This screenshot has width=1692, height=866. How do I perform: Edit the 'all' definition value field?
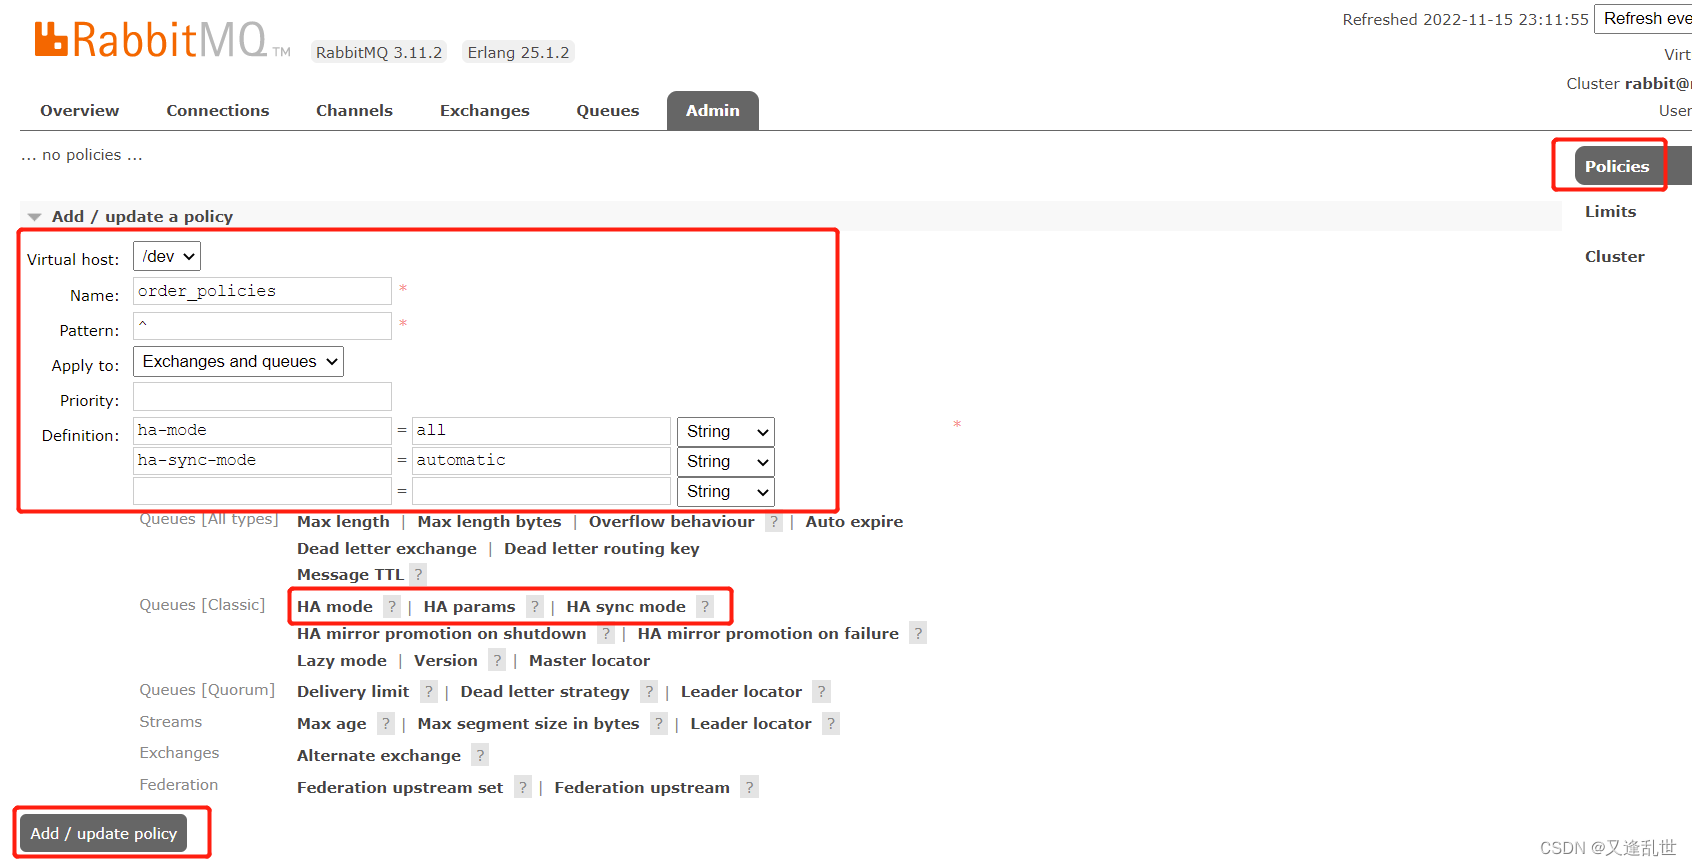point(541,431)
